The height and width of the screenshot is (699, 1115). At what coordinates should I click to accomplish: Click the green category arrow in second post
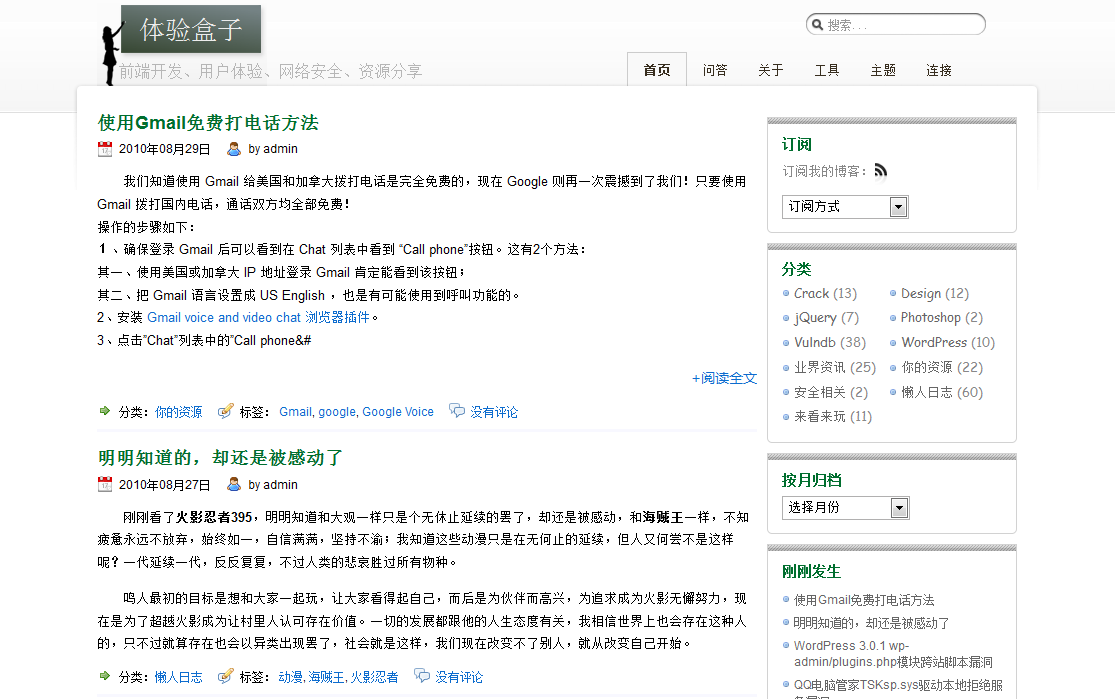tap(105, 676)
